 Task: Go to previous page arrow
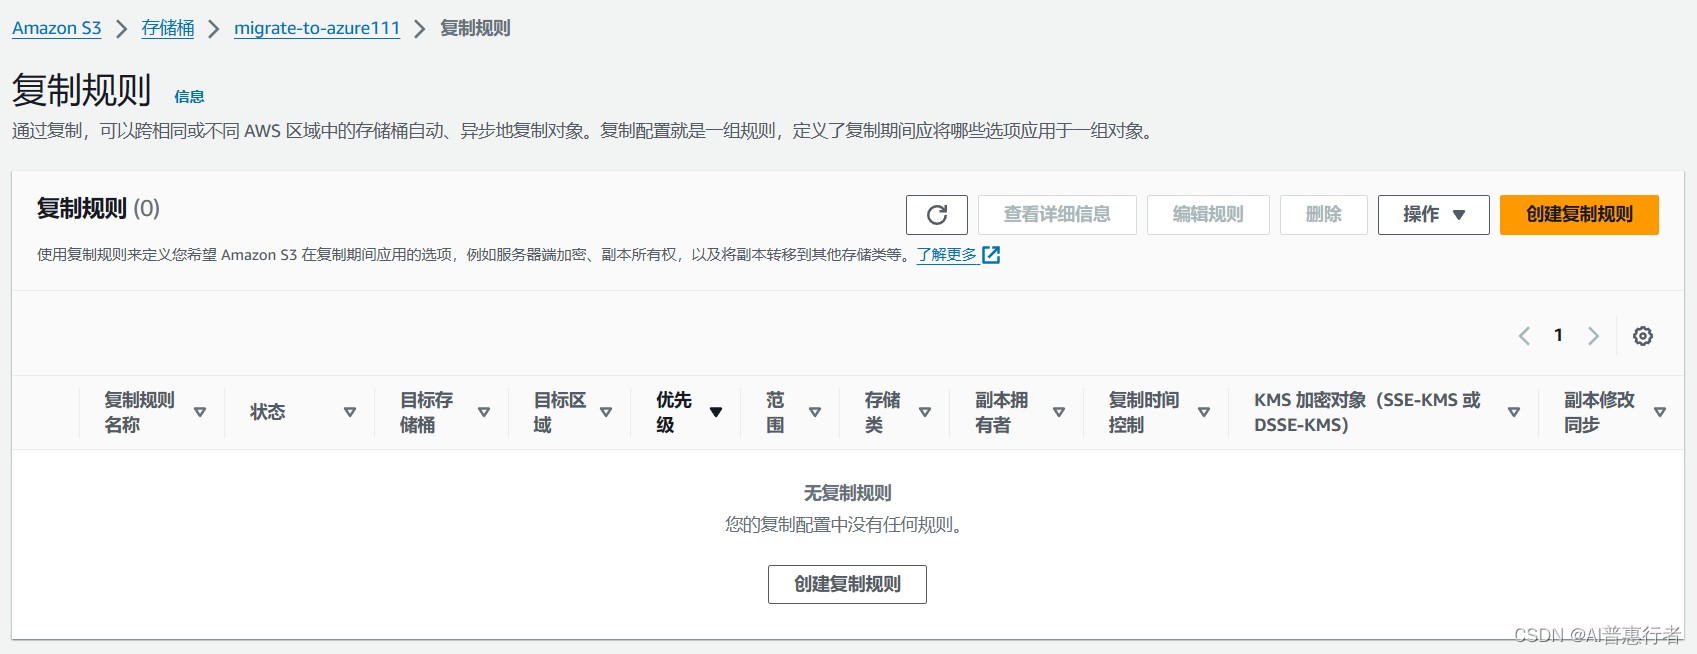(1524, 336)
